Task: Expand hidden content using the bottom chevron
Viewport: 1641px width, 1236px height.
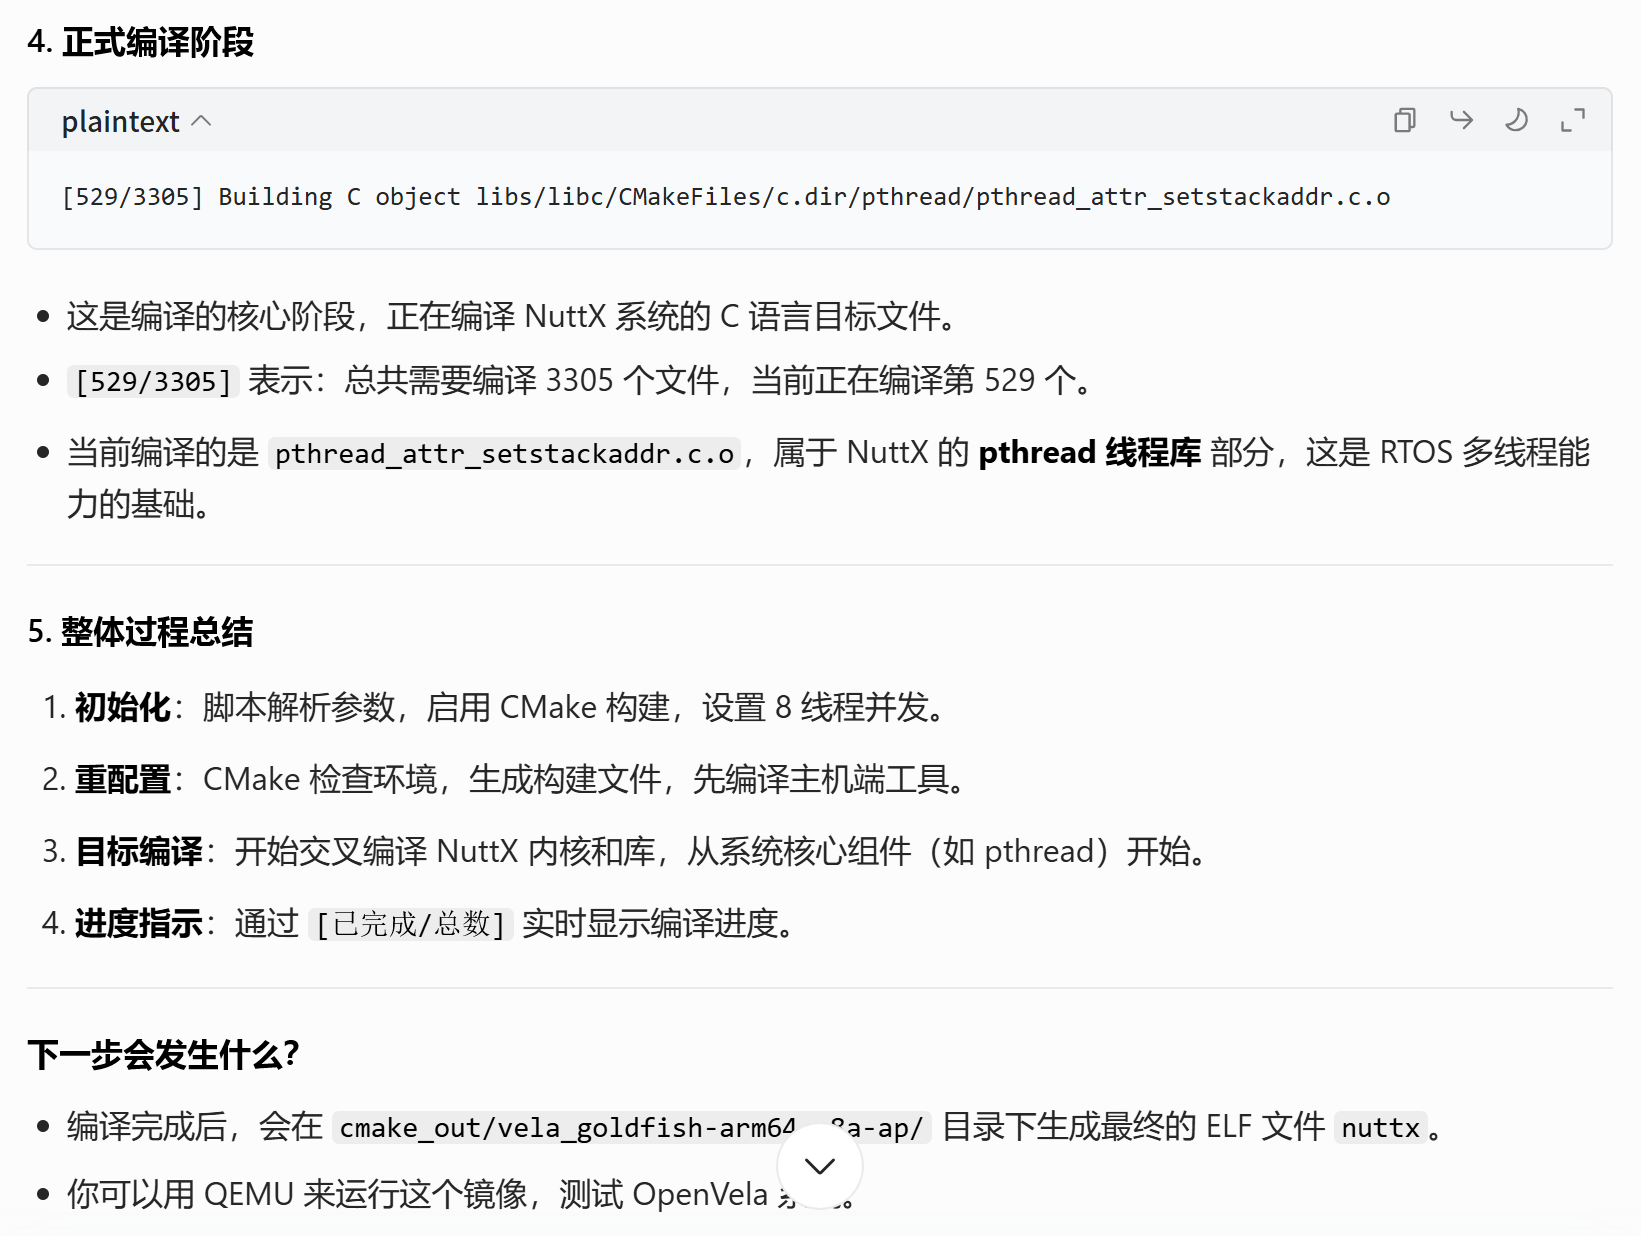Action: [x=819, y=1165]
